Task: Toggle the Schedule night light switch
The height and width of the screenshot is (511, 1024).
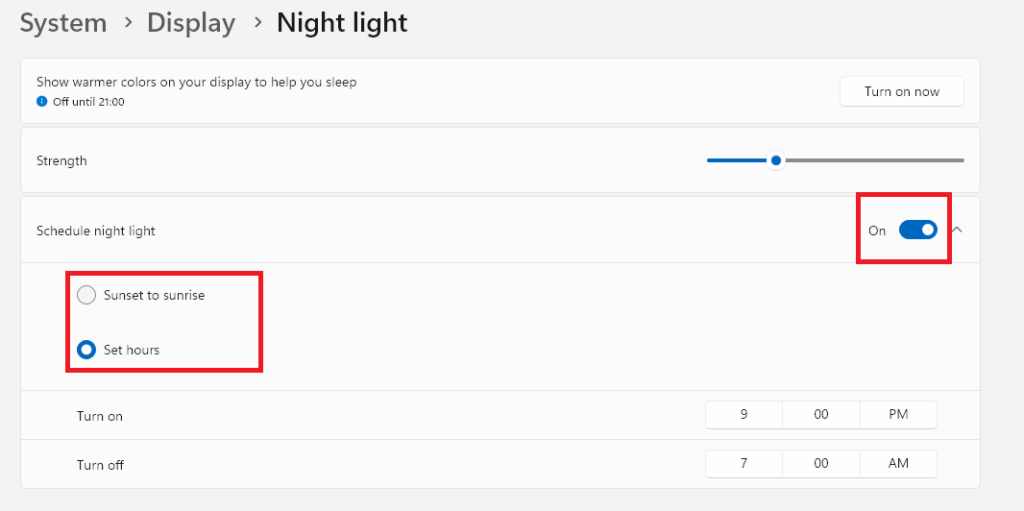Action: [917, 230]
